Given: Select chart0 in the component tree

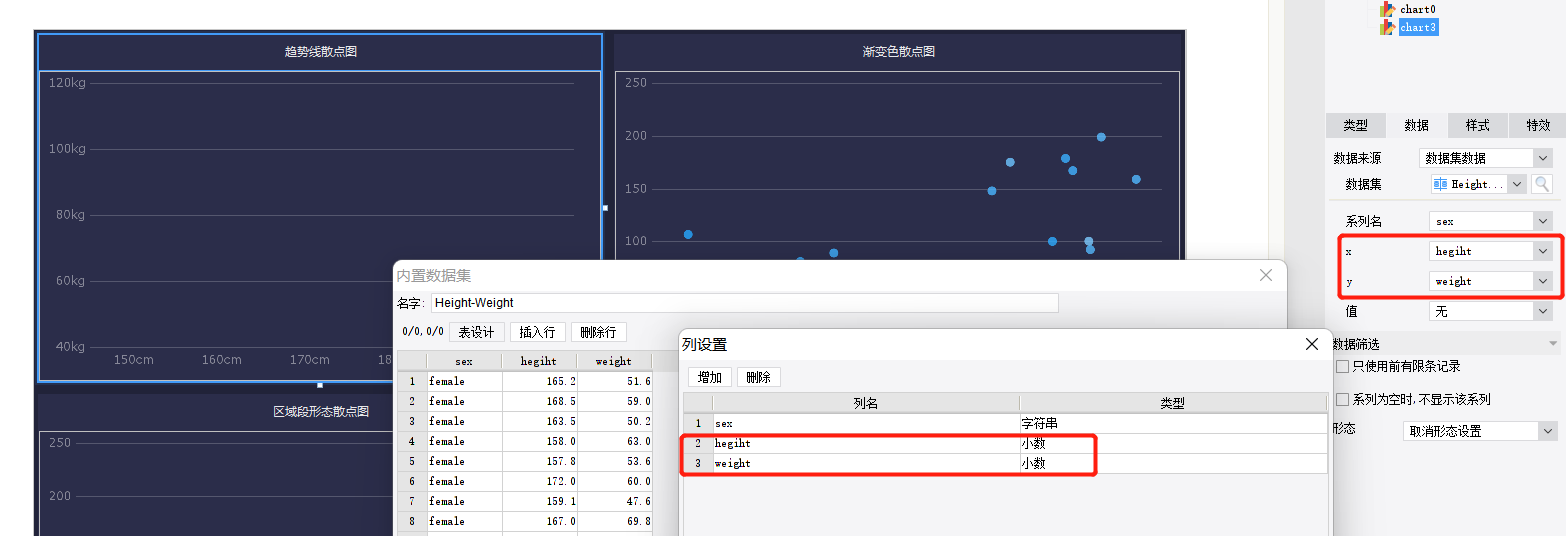Looking at the screenshot, I should pos(1417,9).
